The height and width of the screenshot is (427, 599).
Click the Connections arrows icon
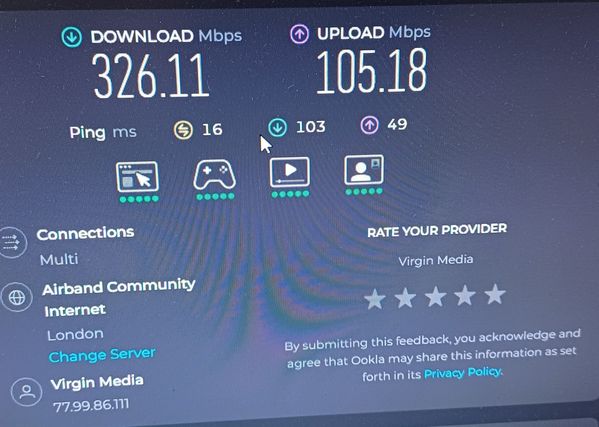coord(11,243)
